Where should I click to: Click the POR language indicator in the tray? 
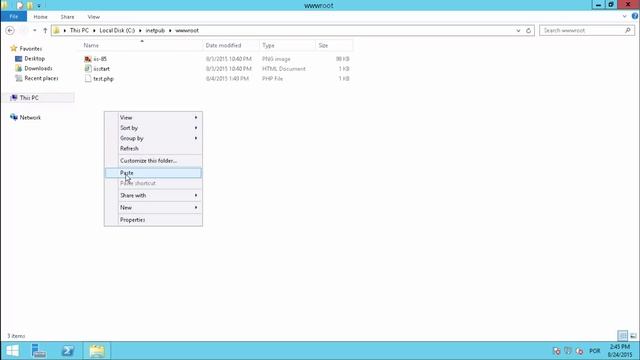tap(595, 351)
